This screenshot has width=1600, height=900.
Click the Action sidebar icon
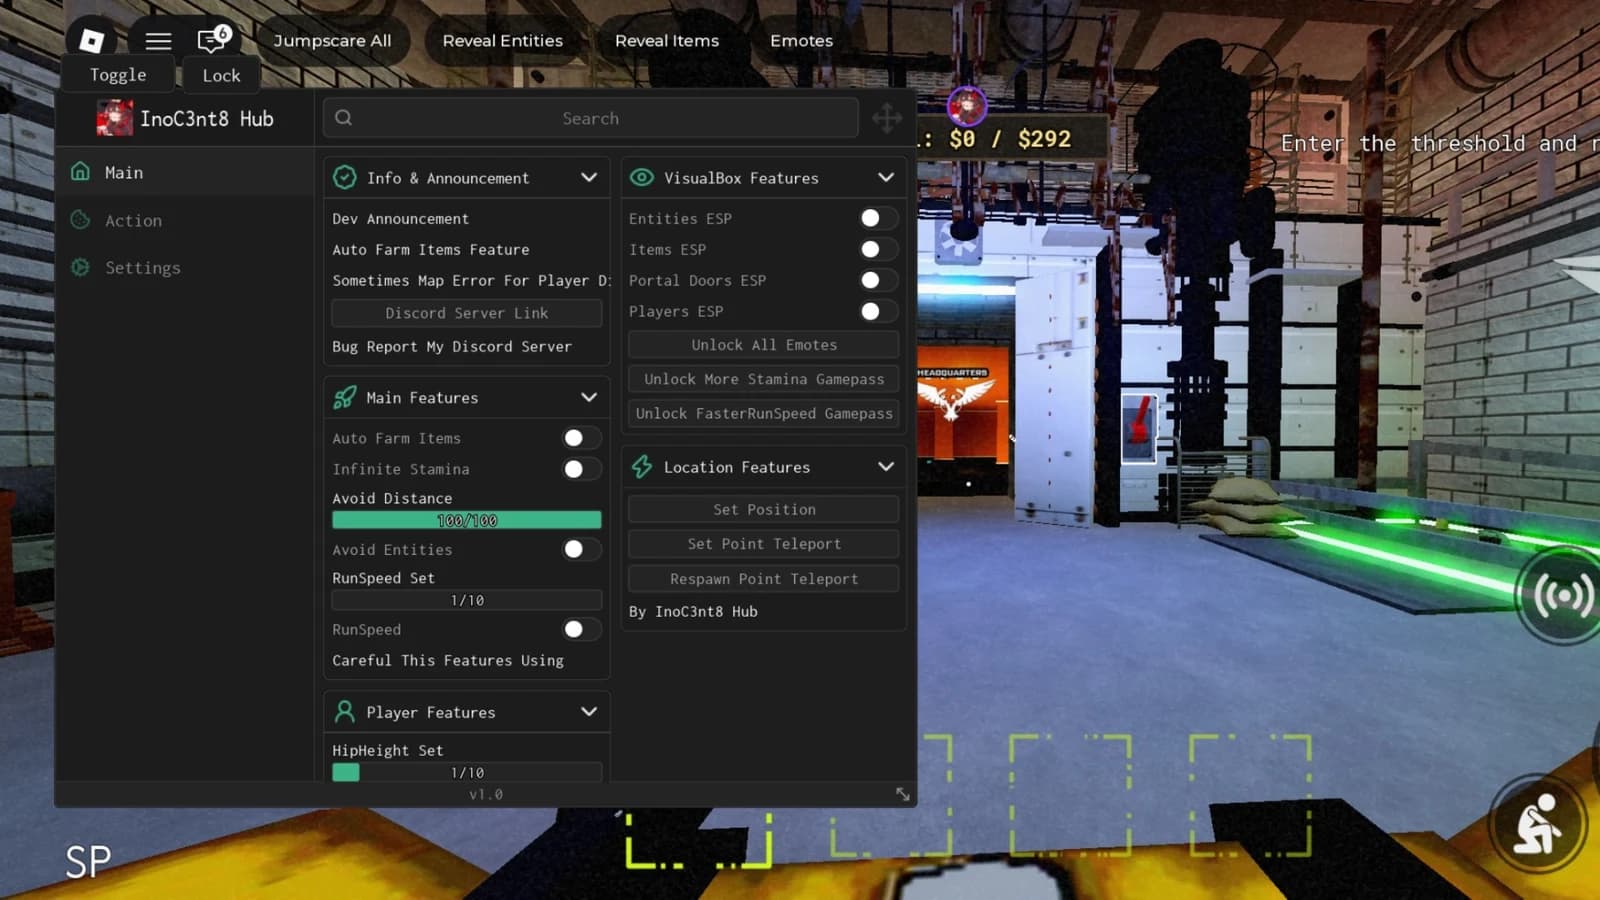coord(81,220)
